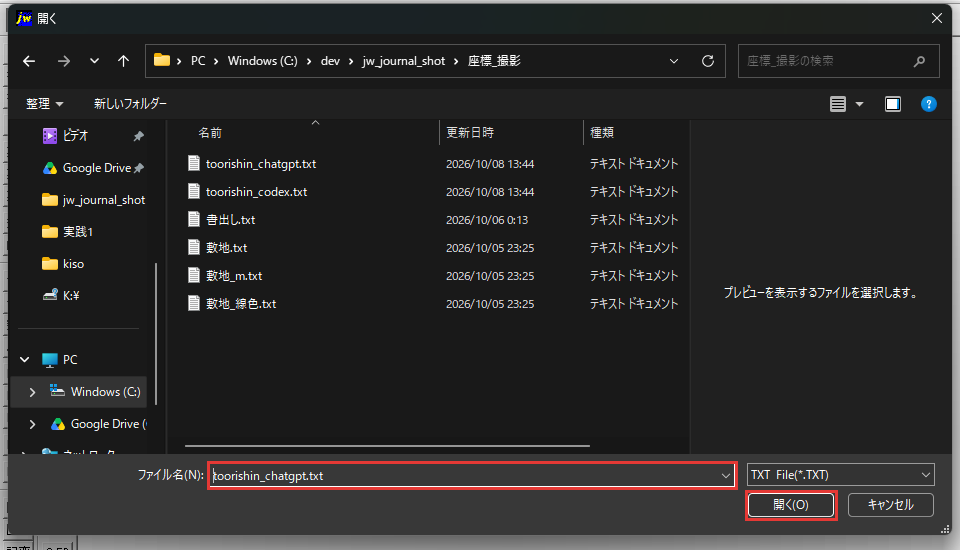960x550 pixels.
Task: Click キャンセル button
Action: [891, 505]
